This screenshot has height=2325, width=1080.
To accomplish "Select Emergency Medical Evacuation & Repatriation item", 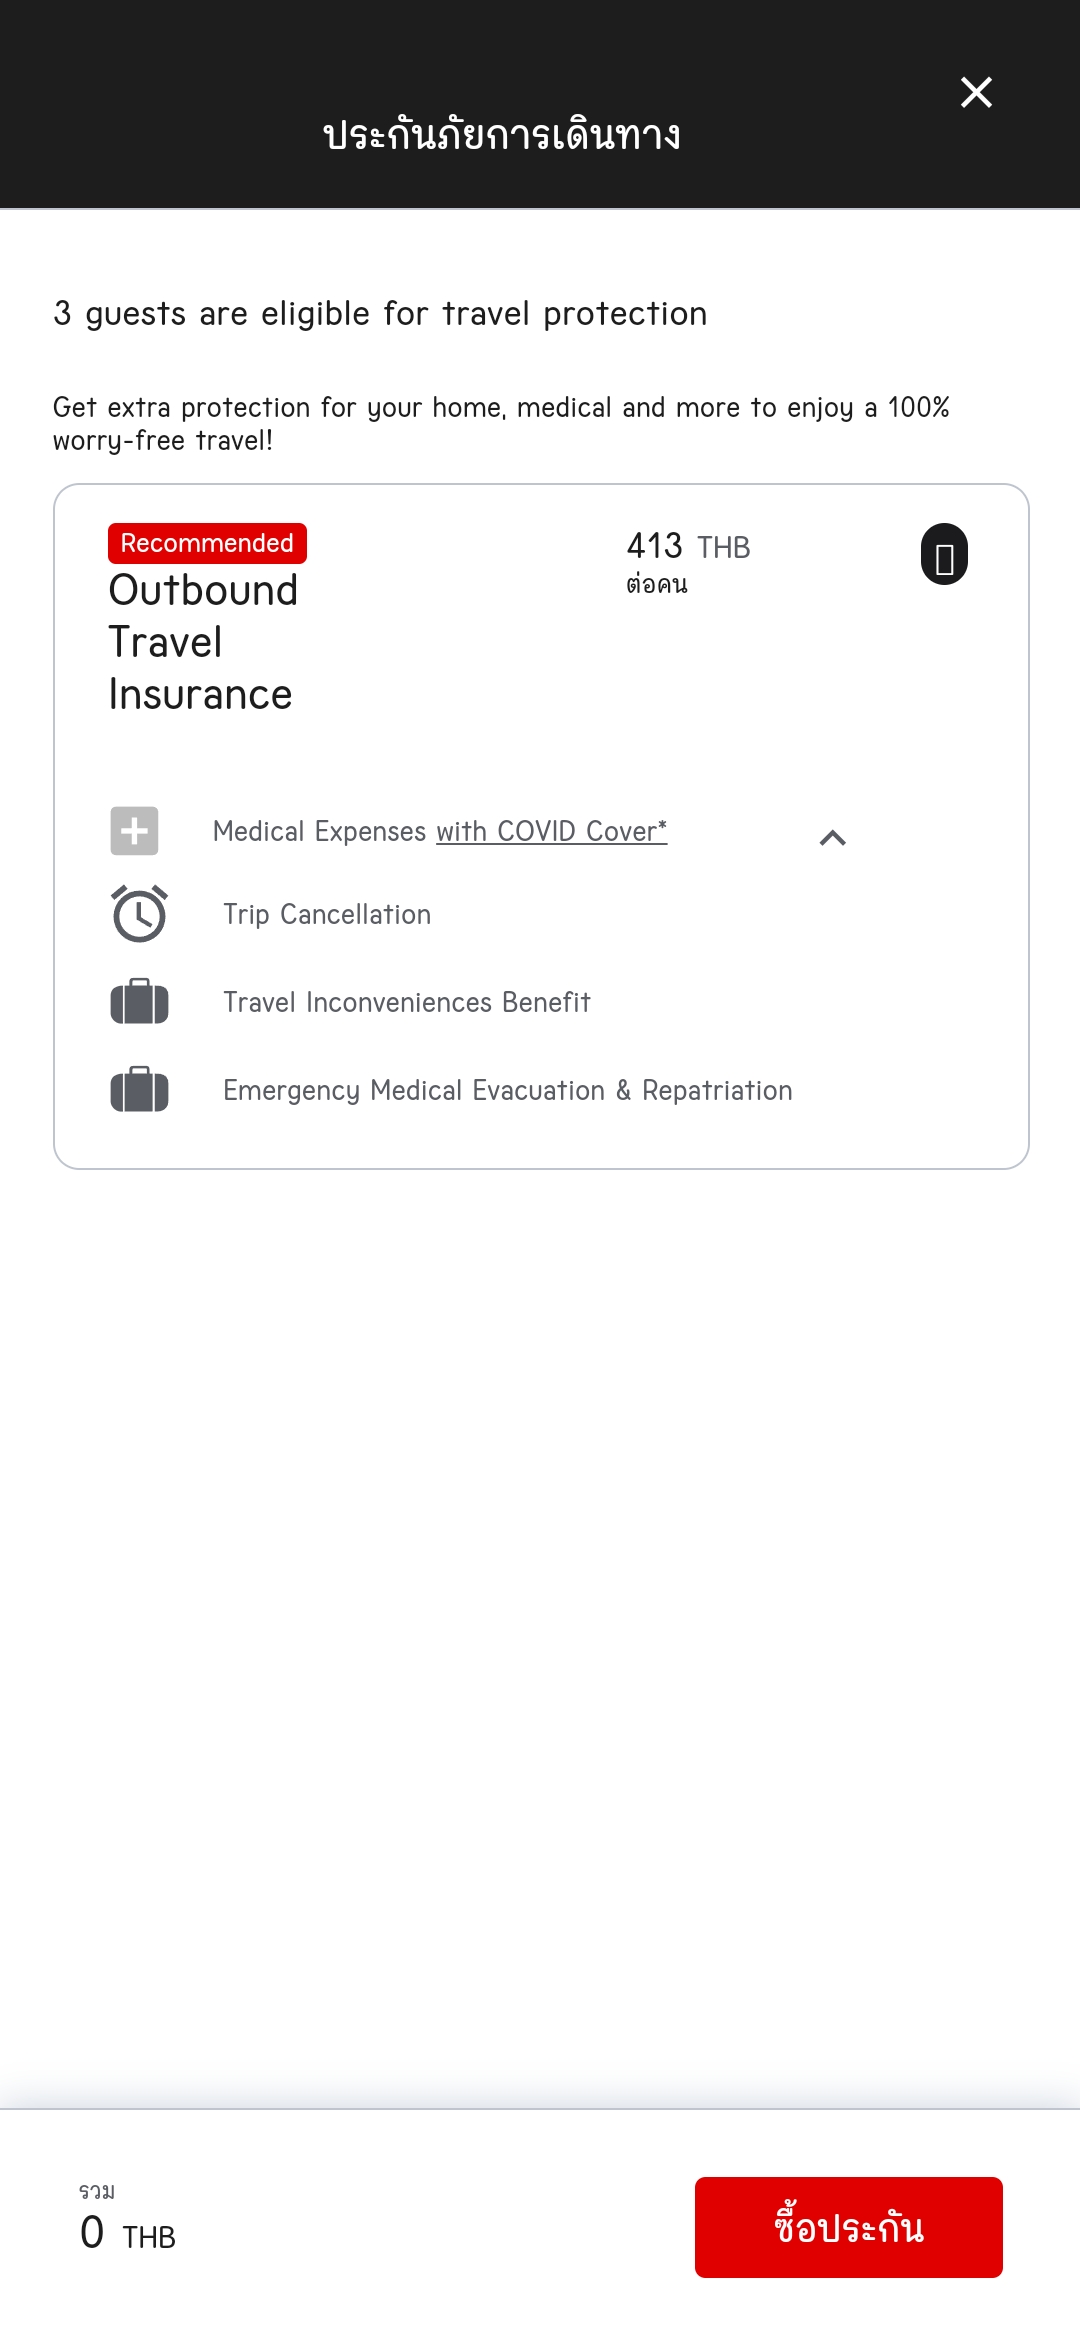I will (508, 1090).
